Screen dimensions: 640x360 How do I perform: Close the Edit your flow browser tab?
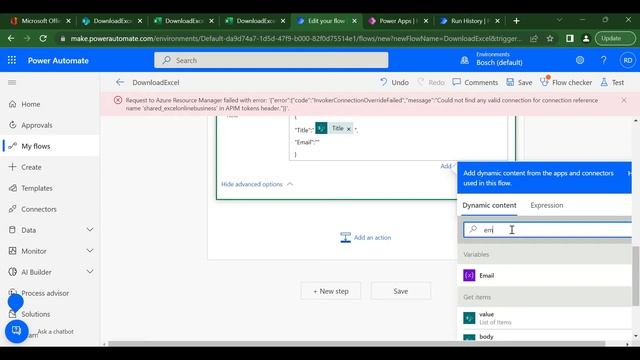354,21
